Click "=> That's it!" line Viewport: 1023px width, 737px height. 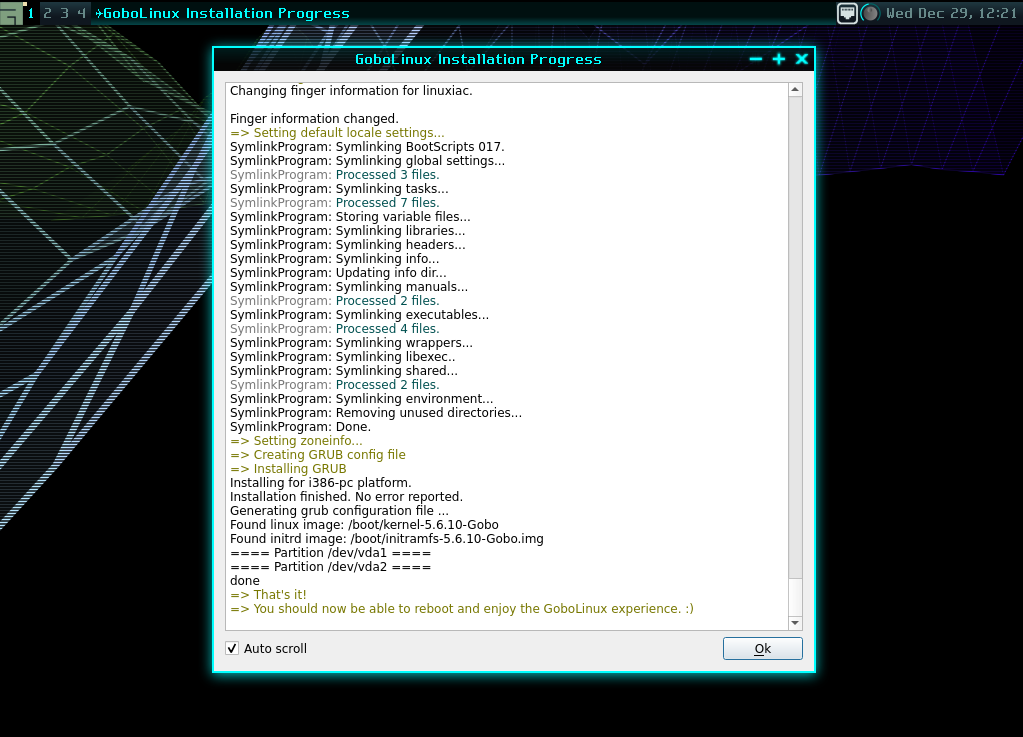[268, 595]
